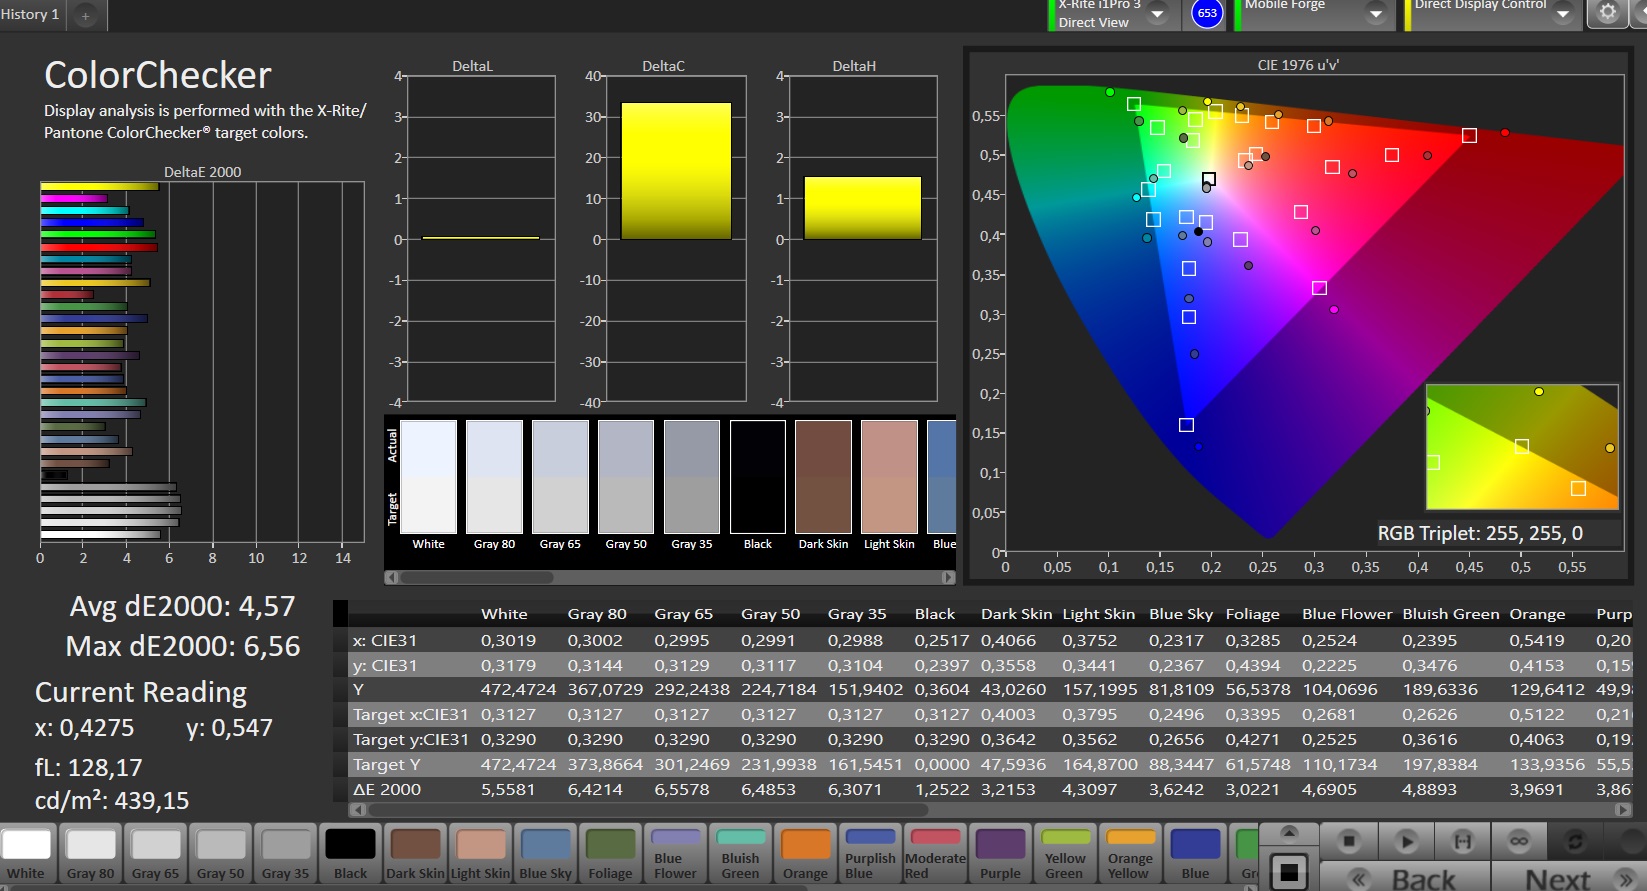The image size is (1647, 891).
Task: Enable continuous read infinity icon
Action: 1518,841
